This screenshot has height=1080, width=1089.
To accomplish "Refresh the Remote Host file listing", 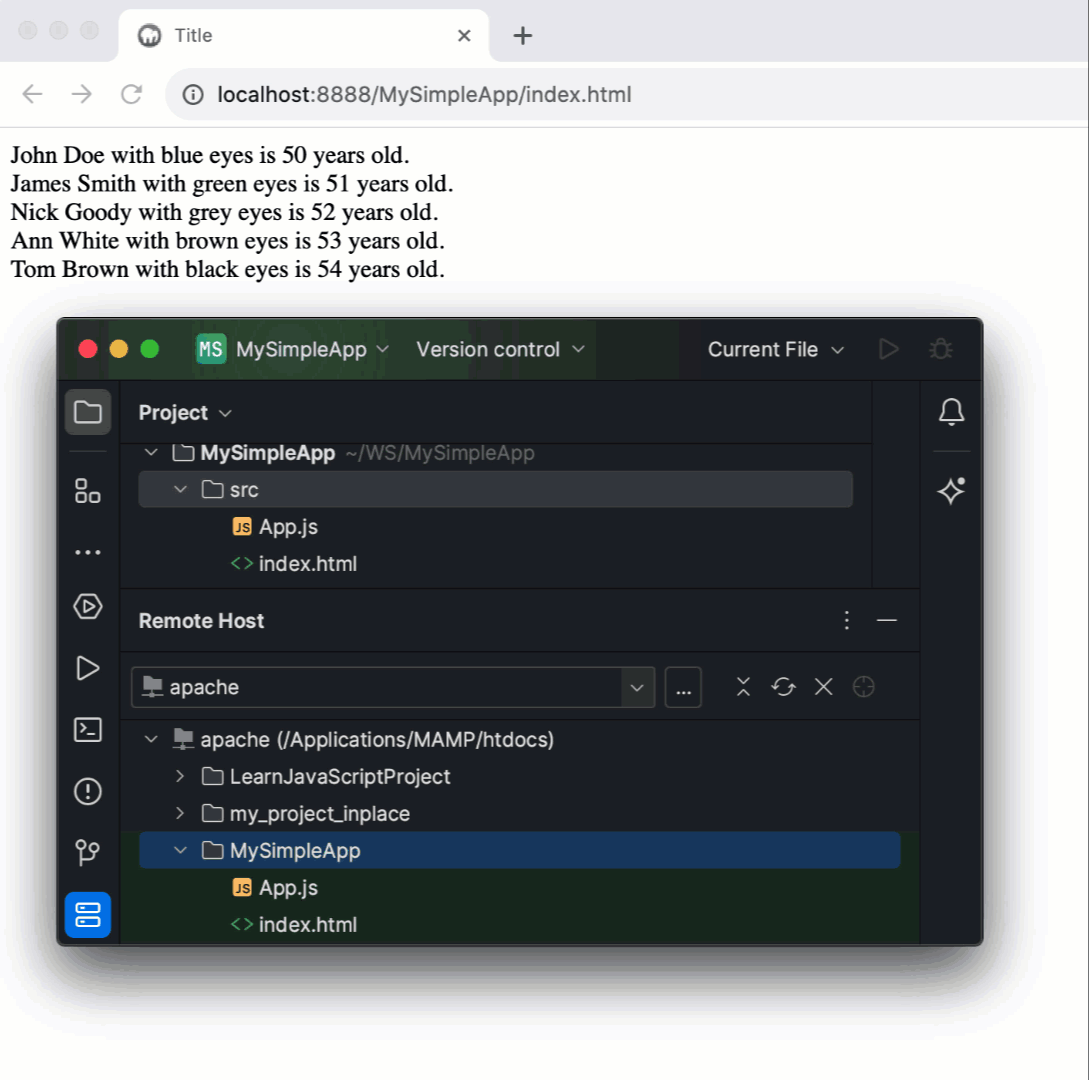I will coord(783,687).
